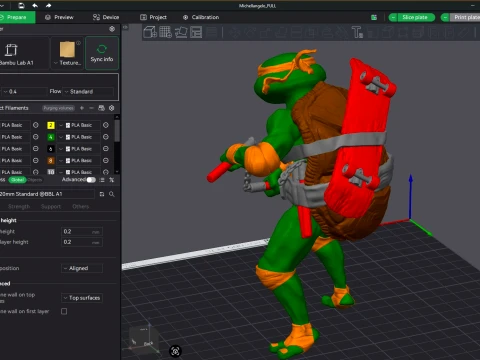480x360 pixels.
Task: Click the AMS sync icon beside filament minus
Action: [101, 108]
